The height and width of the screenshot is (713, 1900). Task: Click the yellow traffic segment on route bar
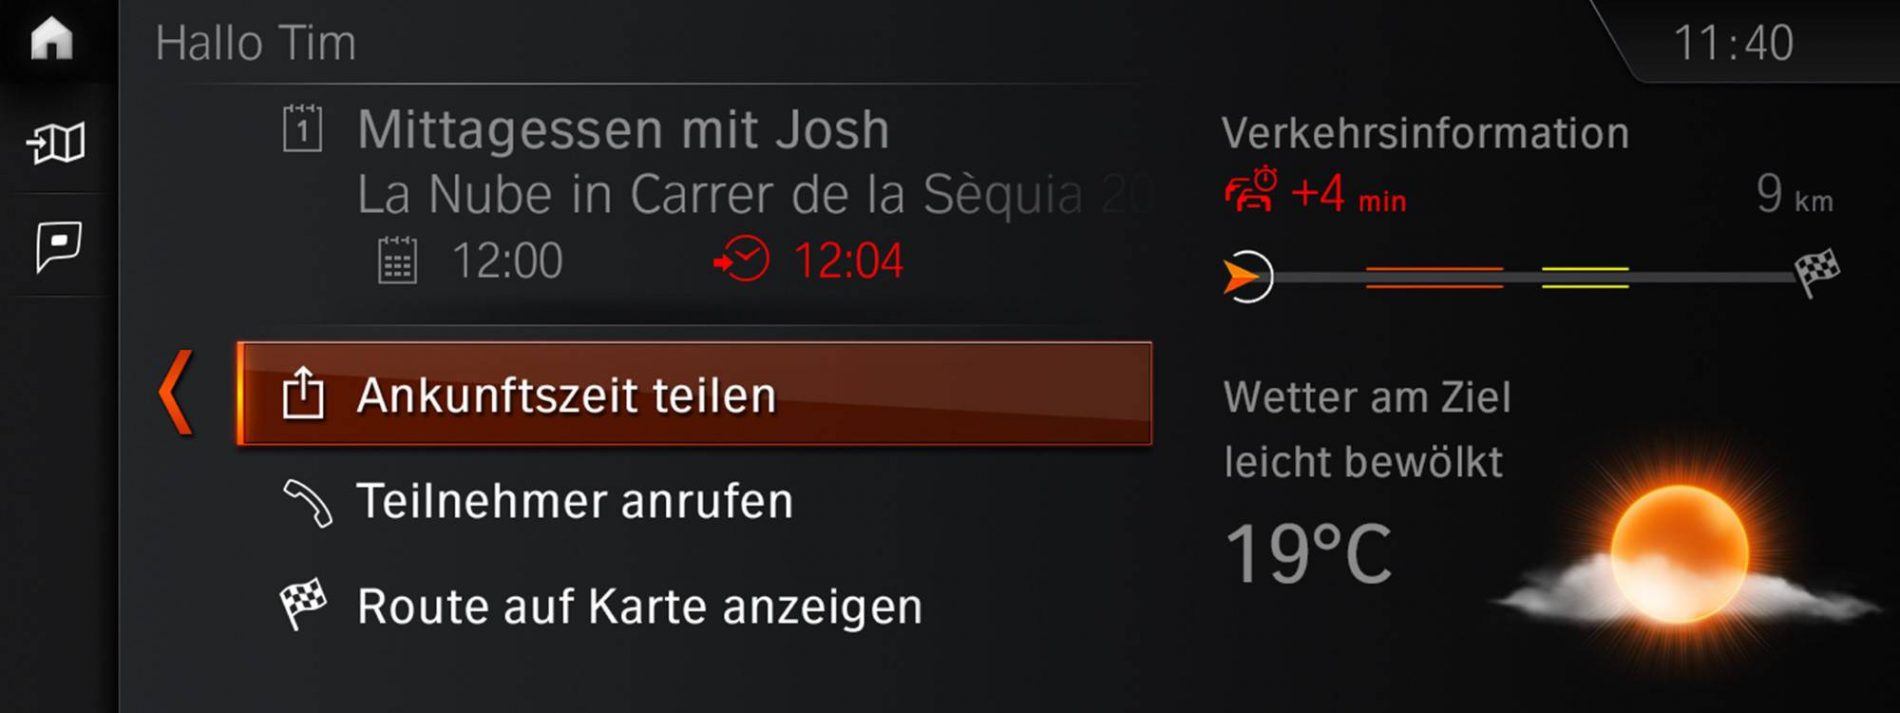(1585, 277)
